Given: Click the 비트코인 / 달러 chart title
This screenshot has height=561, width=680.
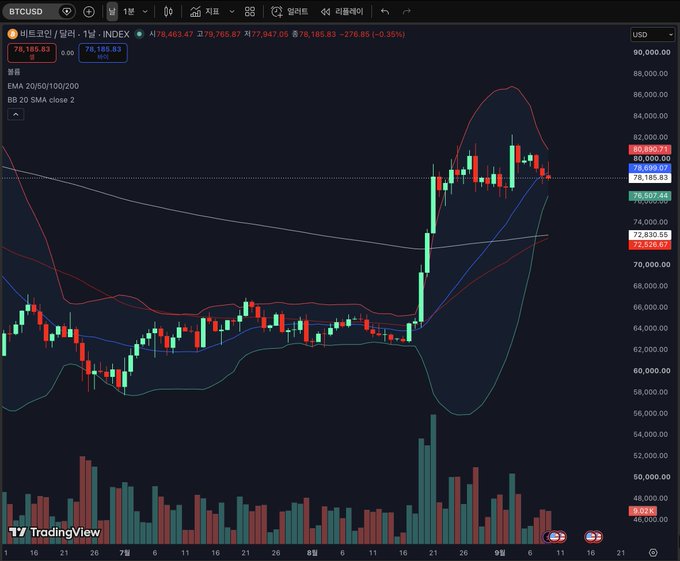Looking at the screenshot, I should (75, 34).
